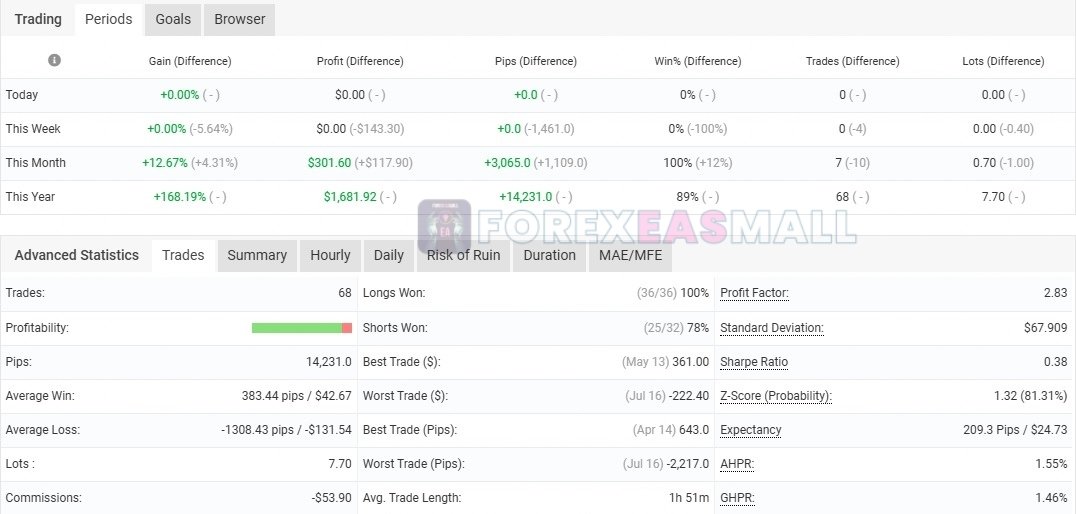The height and width of the screenshot is (514, 1076).
Task: Click the info icon above Today row
Action: [54, 60]
